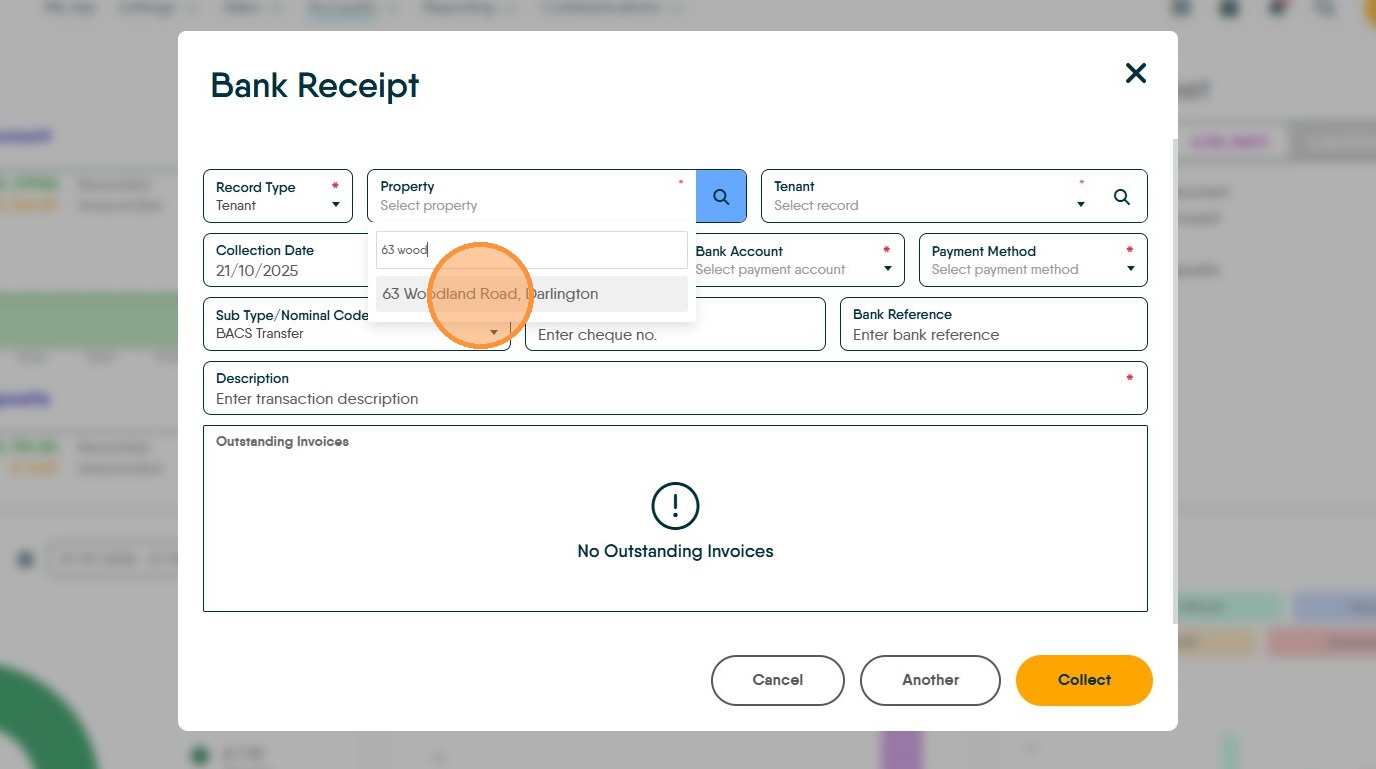Expand the Sub Type/Nominal Code dropdown
Viewport: 1376px width, 769px height.
[357, 324]
